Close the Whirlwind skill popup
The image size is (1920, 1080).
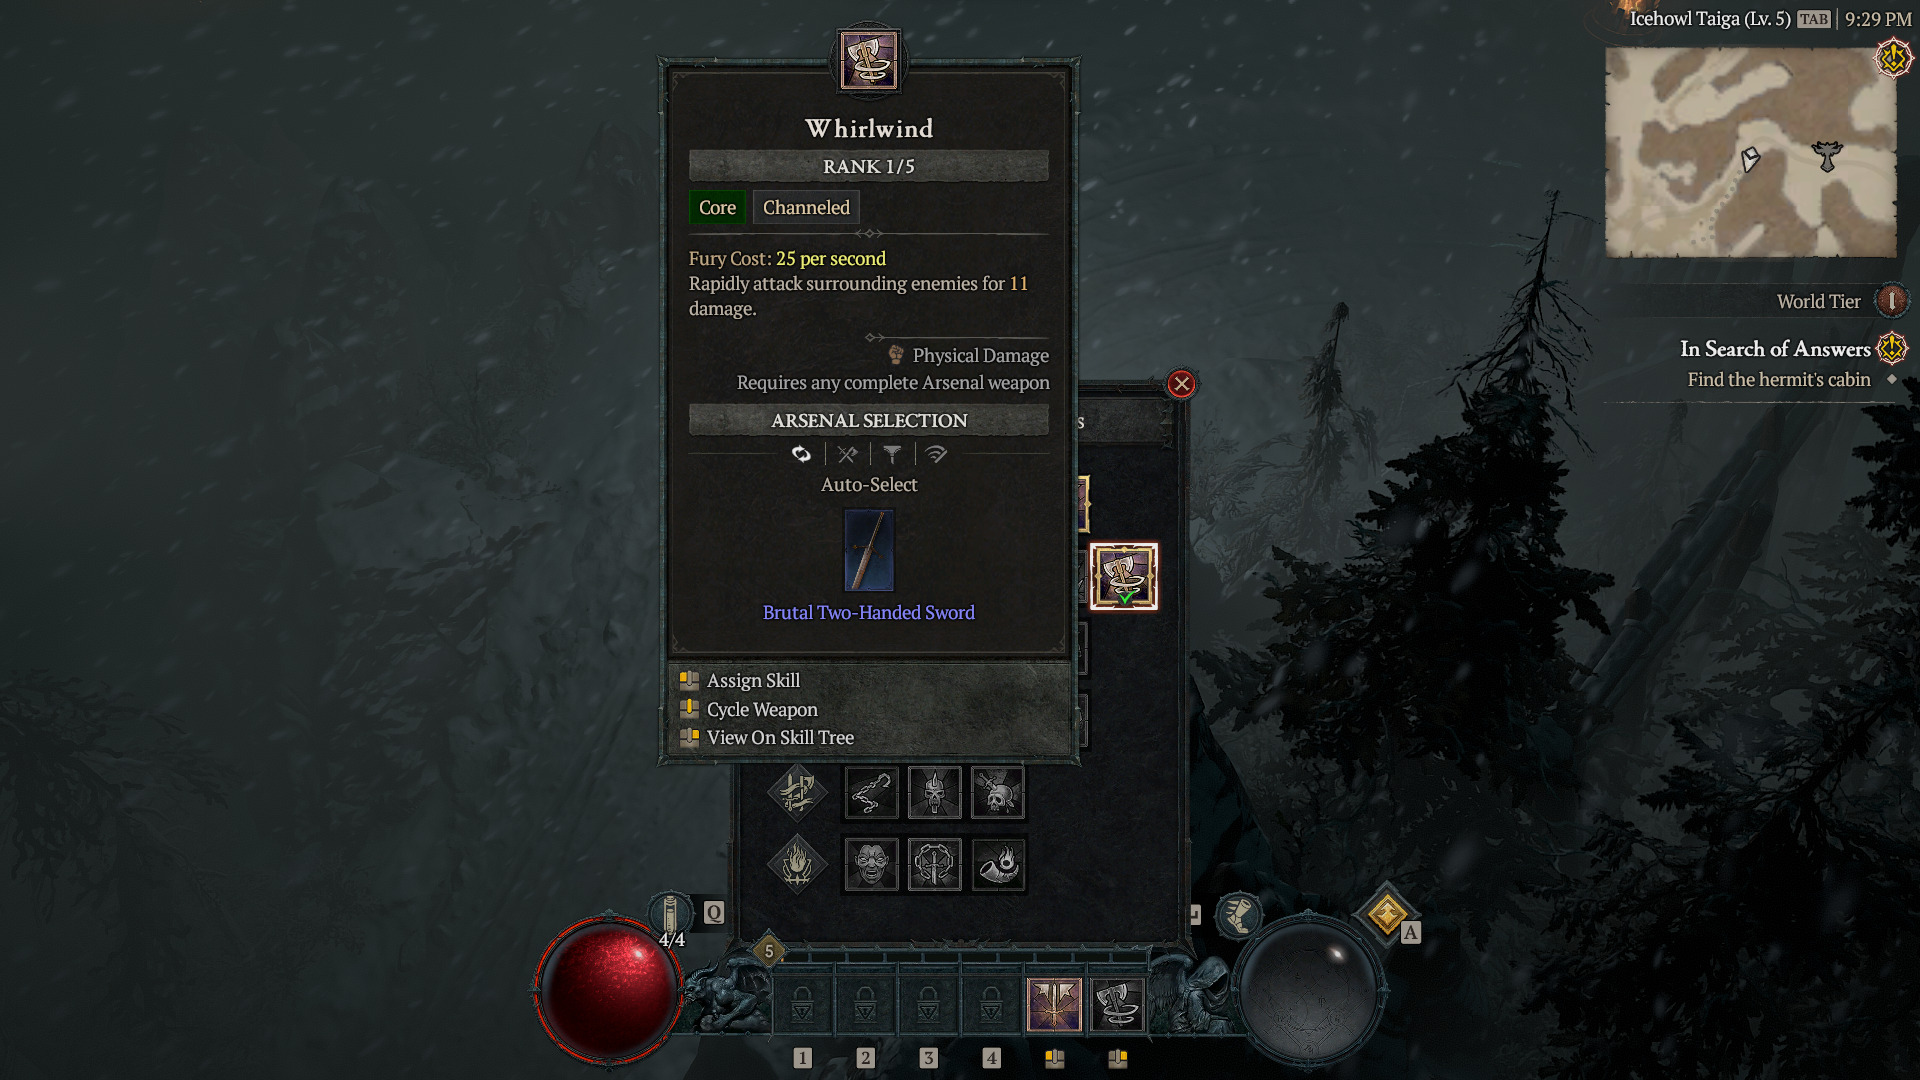1180,384
